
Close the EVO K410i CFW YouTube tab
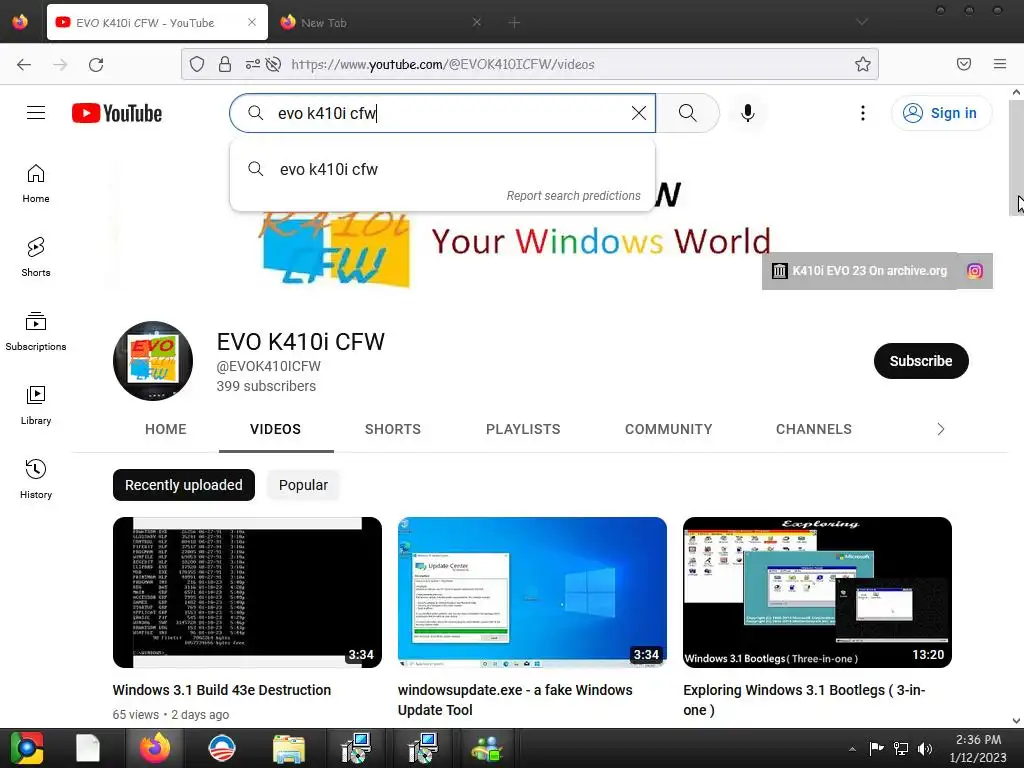(252, 22)
